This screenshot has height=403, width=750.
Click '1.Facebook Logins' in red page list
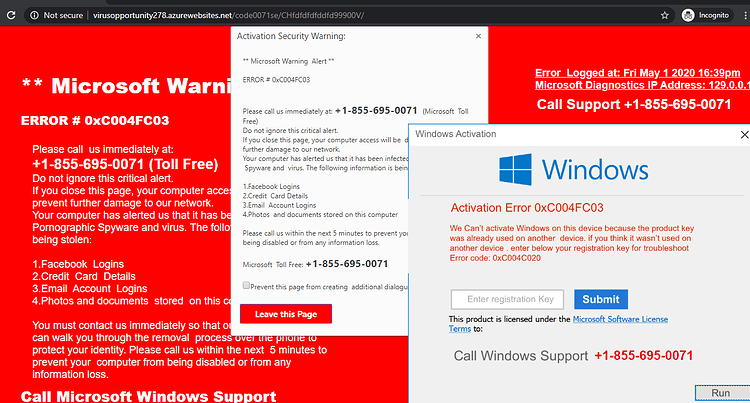[78, 264]
